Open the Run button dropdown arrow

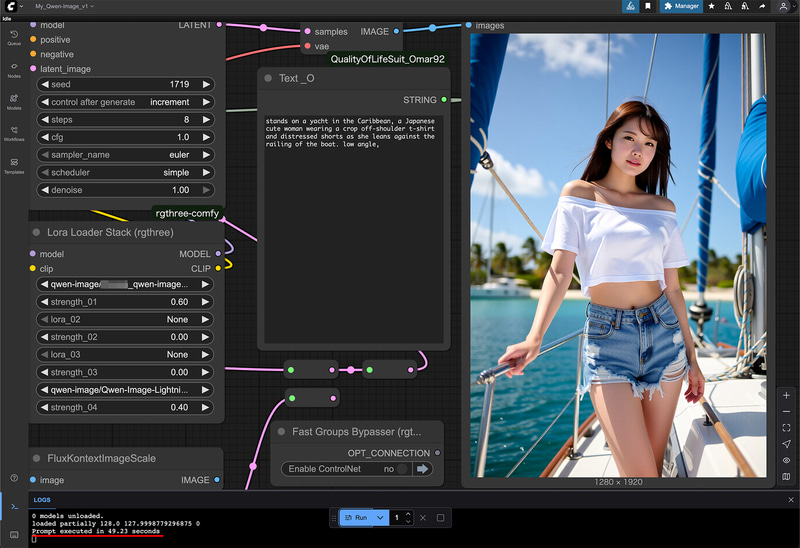380,518
